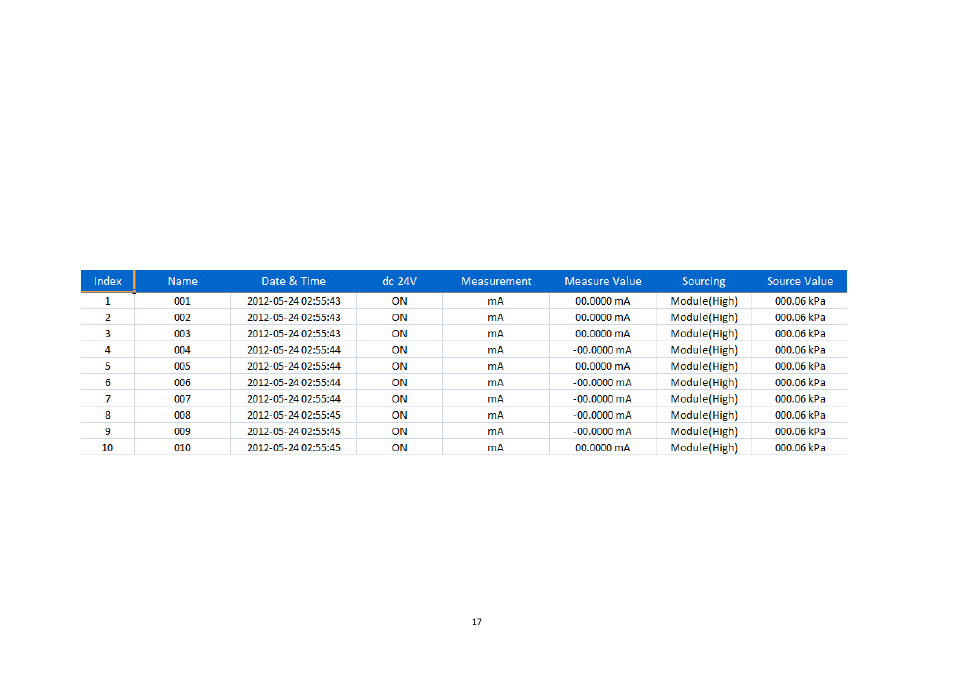Viewport: 954px width, 675px height.
Task: Select the Measure Value column header
Action: point(602,281)
